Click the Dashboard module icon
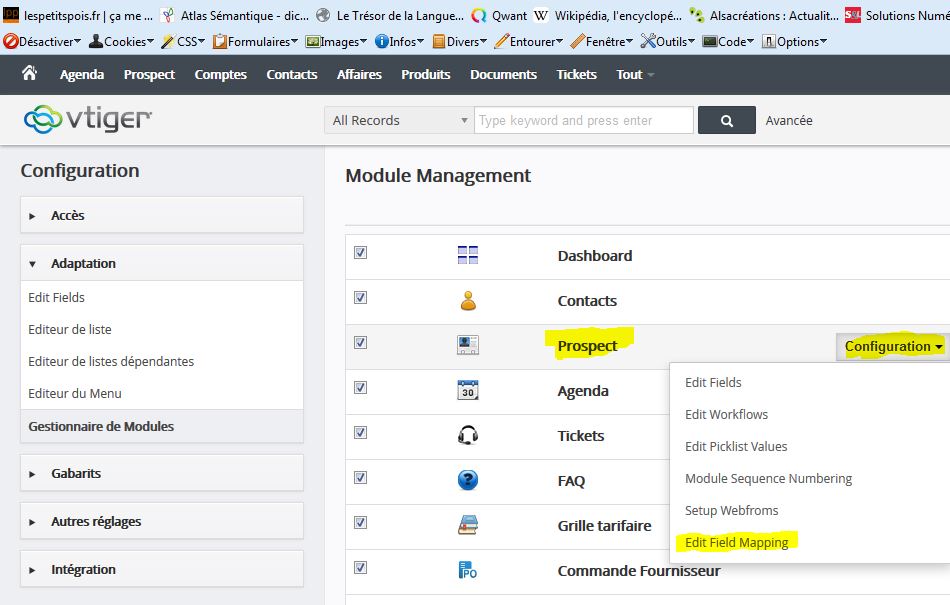Screen dimensions: 950x605 (x=467, y=255)
